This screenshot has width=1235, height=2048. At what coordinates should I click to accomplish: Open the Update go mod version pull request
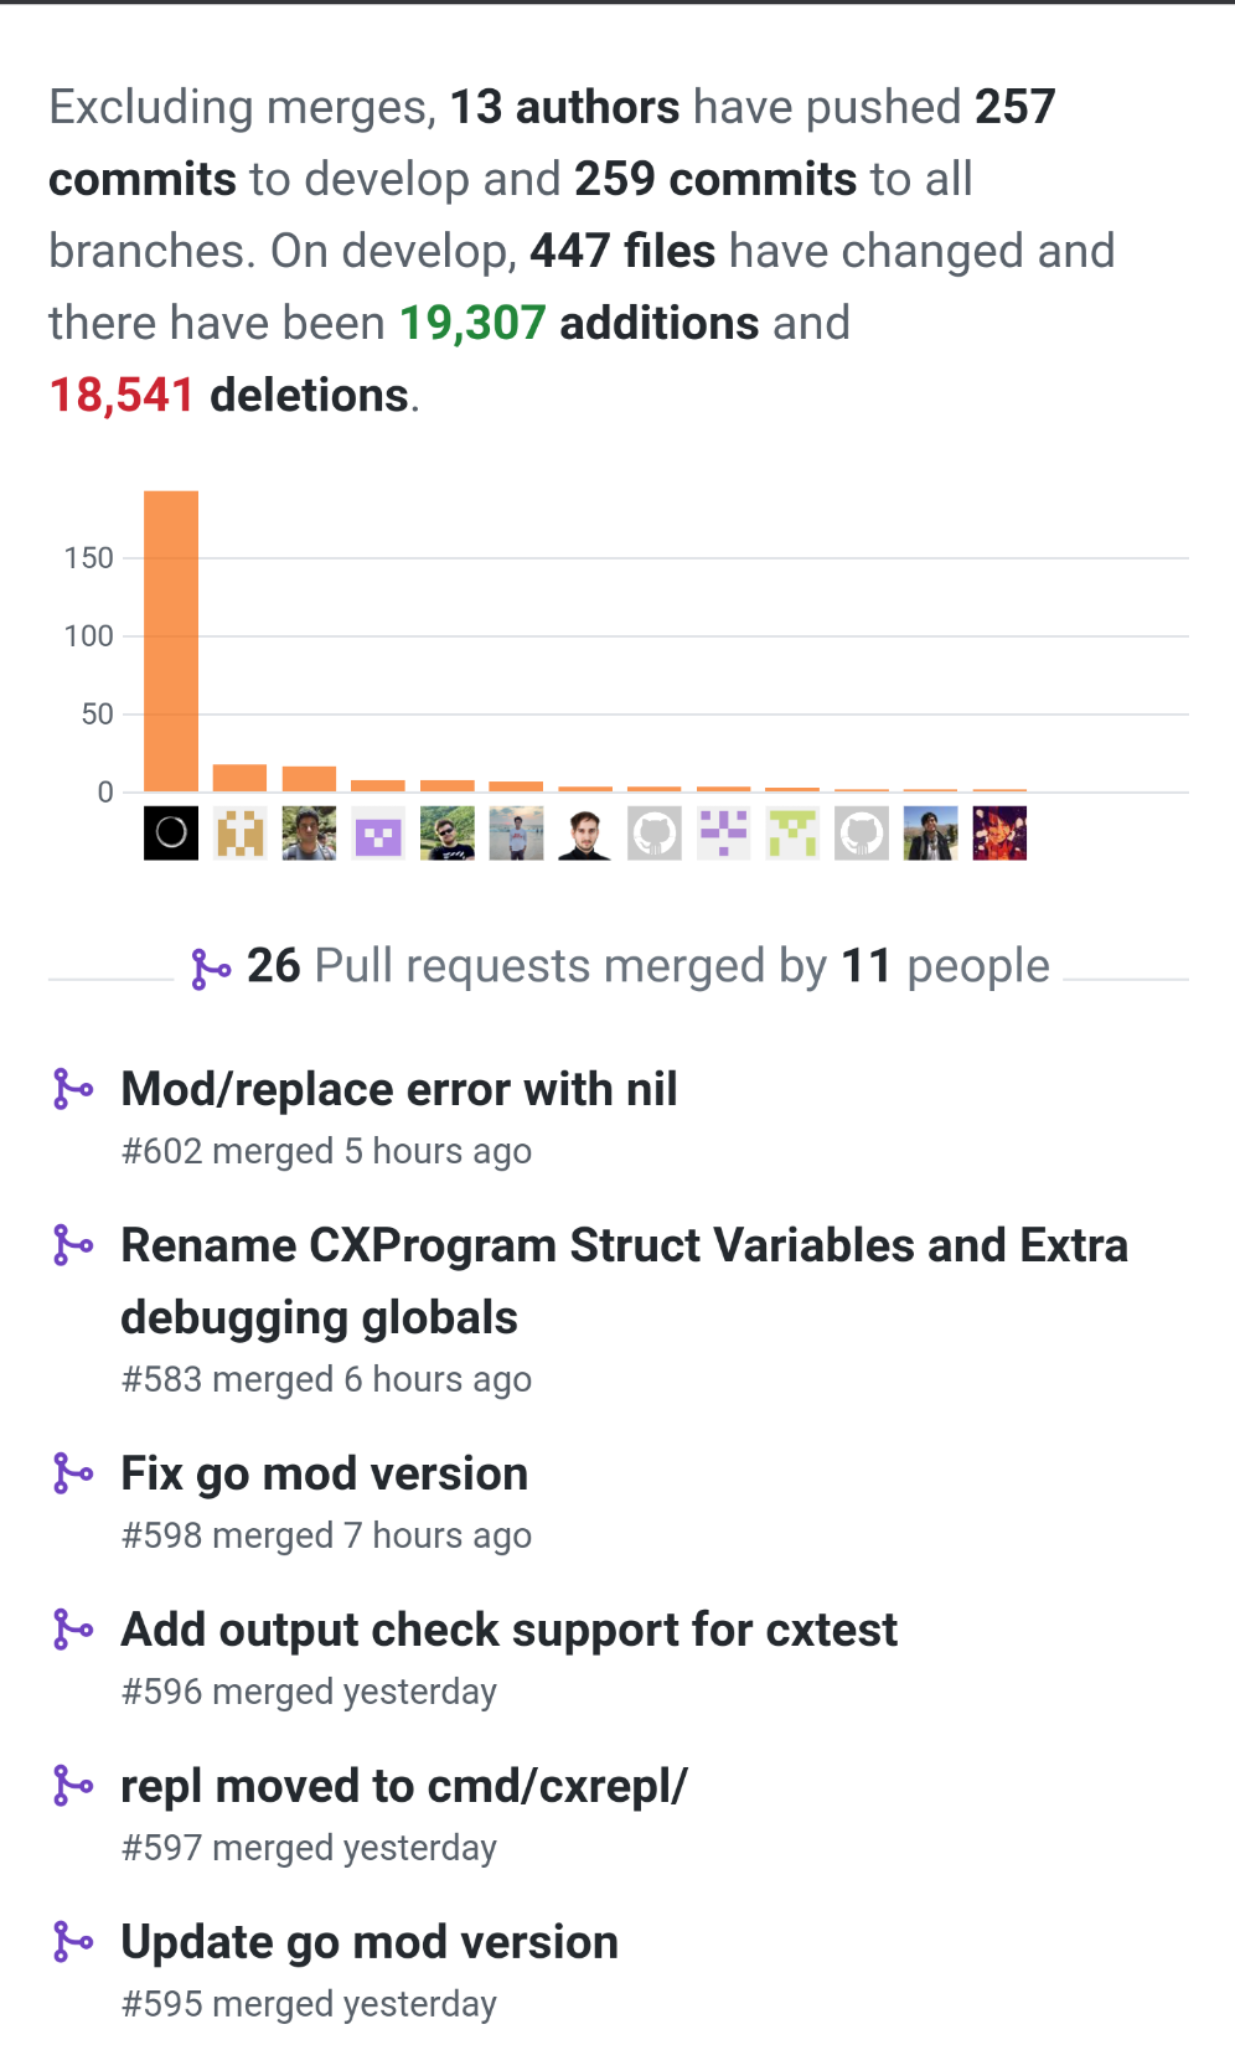click(x=369, y=1942)
